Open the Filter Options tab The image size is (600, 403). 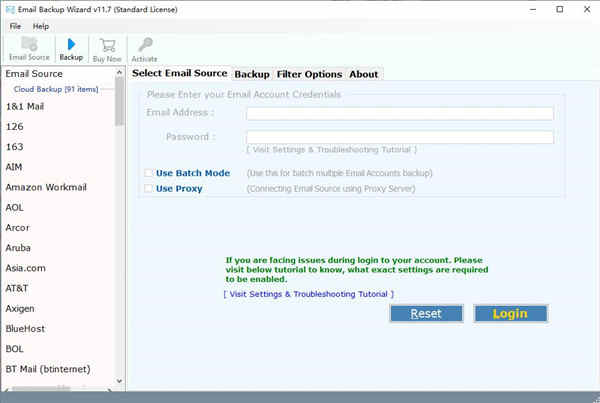pyautogui.click(x=309, y=74)
